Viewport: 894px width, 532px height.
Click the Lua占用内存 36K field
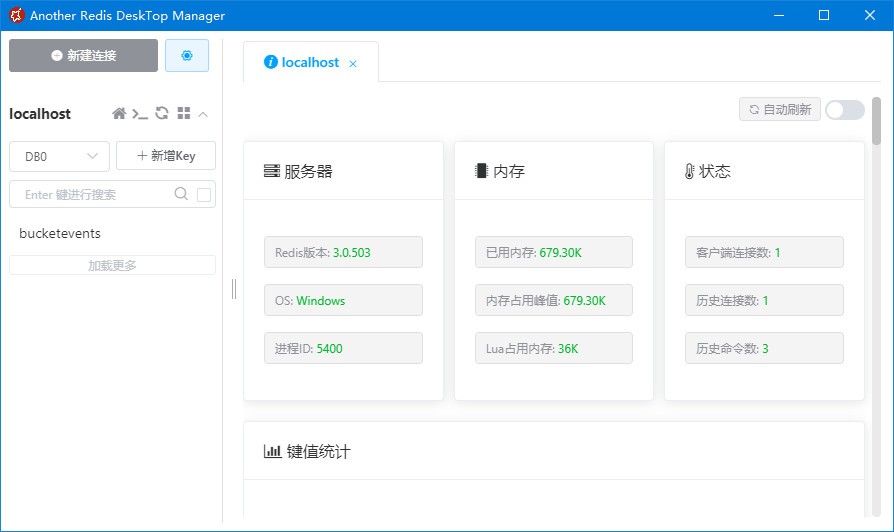coord(554,348)
